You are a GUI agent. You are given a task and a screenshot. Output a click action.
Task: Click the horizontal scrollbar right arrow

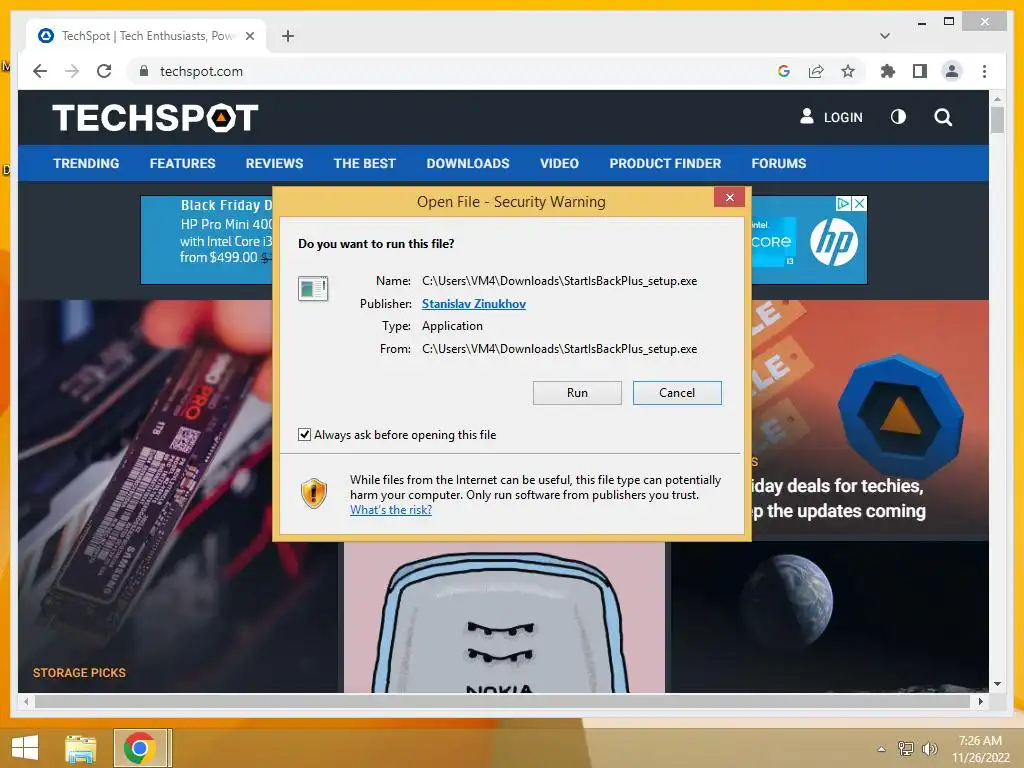pyautogui.click(x=980, y=701)
